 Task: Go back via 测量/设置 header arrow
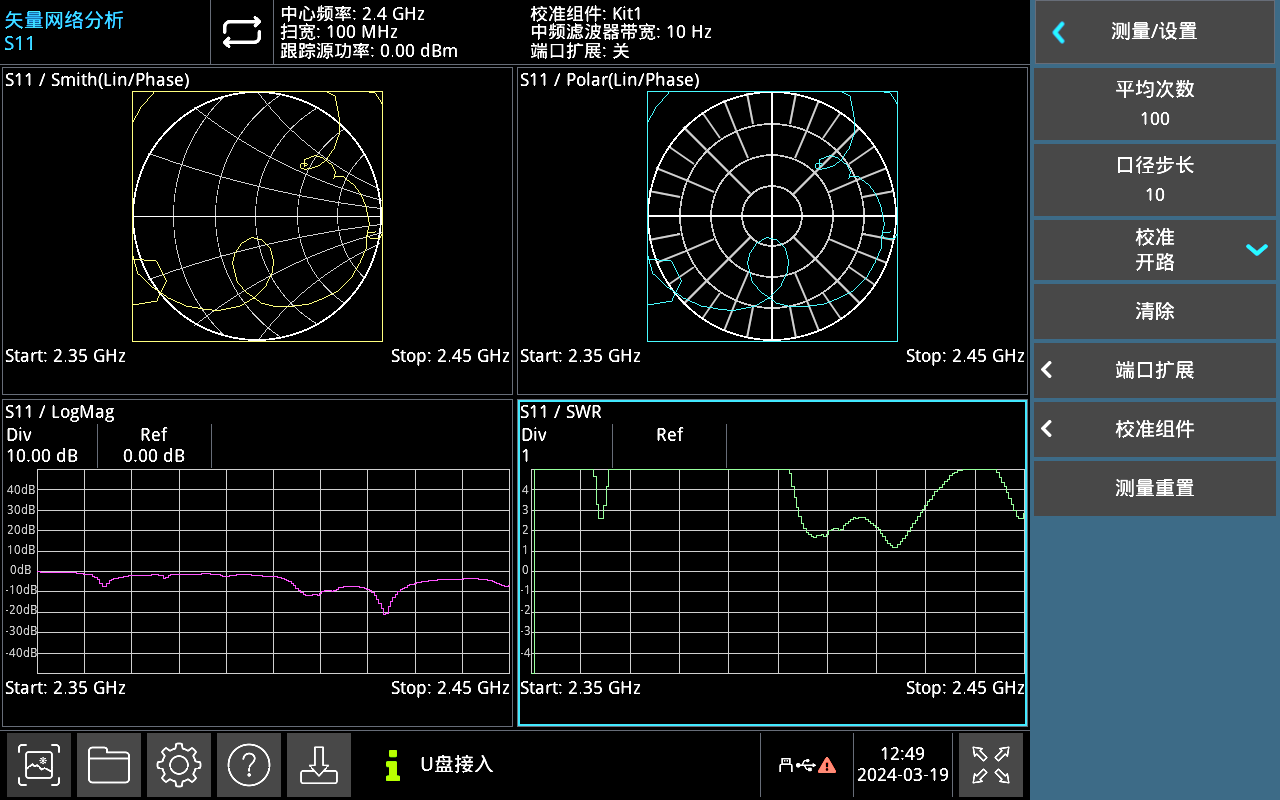tap(1059, 32)
